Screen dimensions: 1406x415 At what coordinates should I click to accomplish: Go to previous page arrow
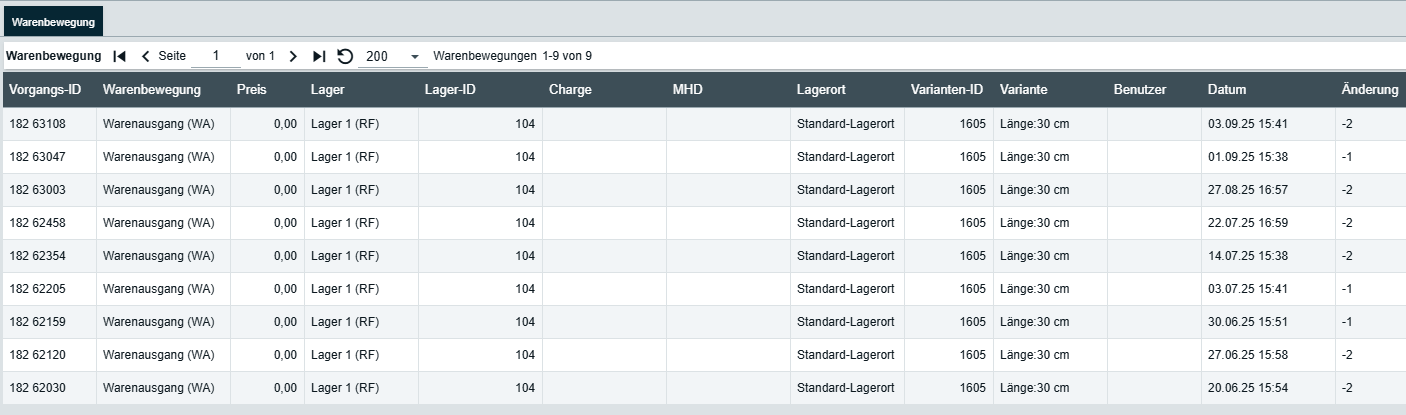pos(145,56)
